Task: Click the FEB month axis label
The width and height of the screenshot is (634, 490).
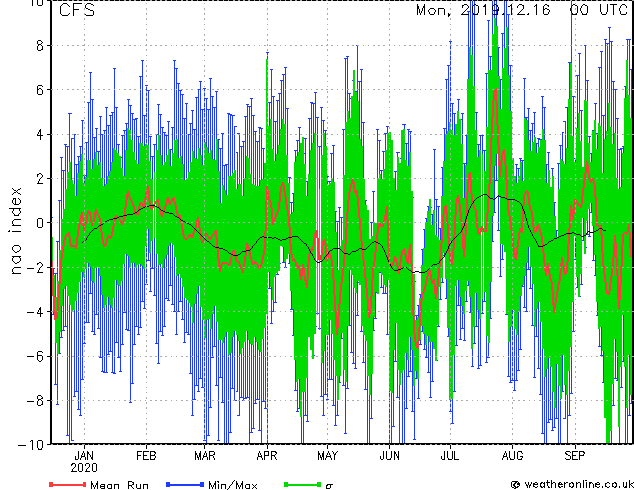Action: click(146, 456)
